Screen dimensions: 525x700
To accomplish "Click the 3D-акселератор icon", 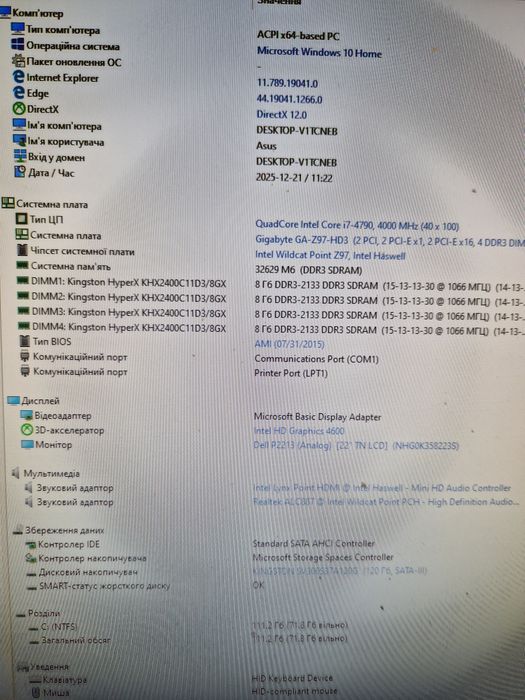I will 27,430.
